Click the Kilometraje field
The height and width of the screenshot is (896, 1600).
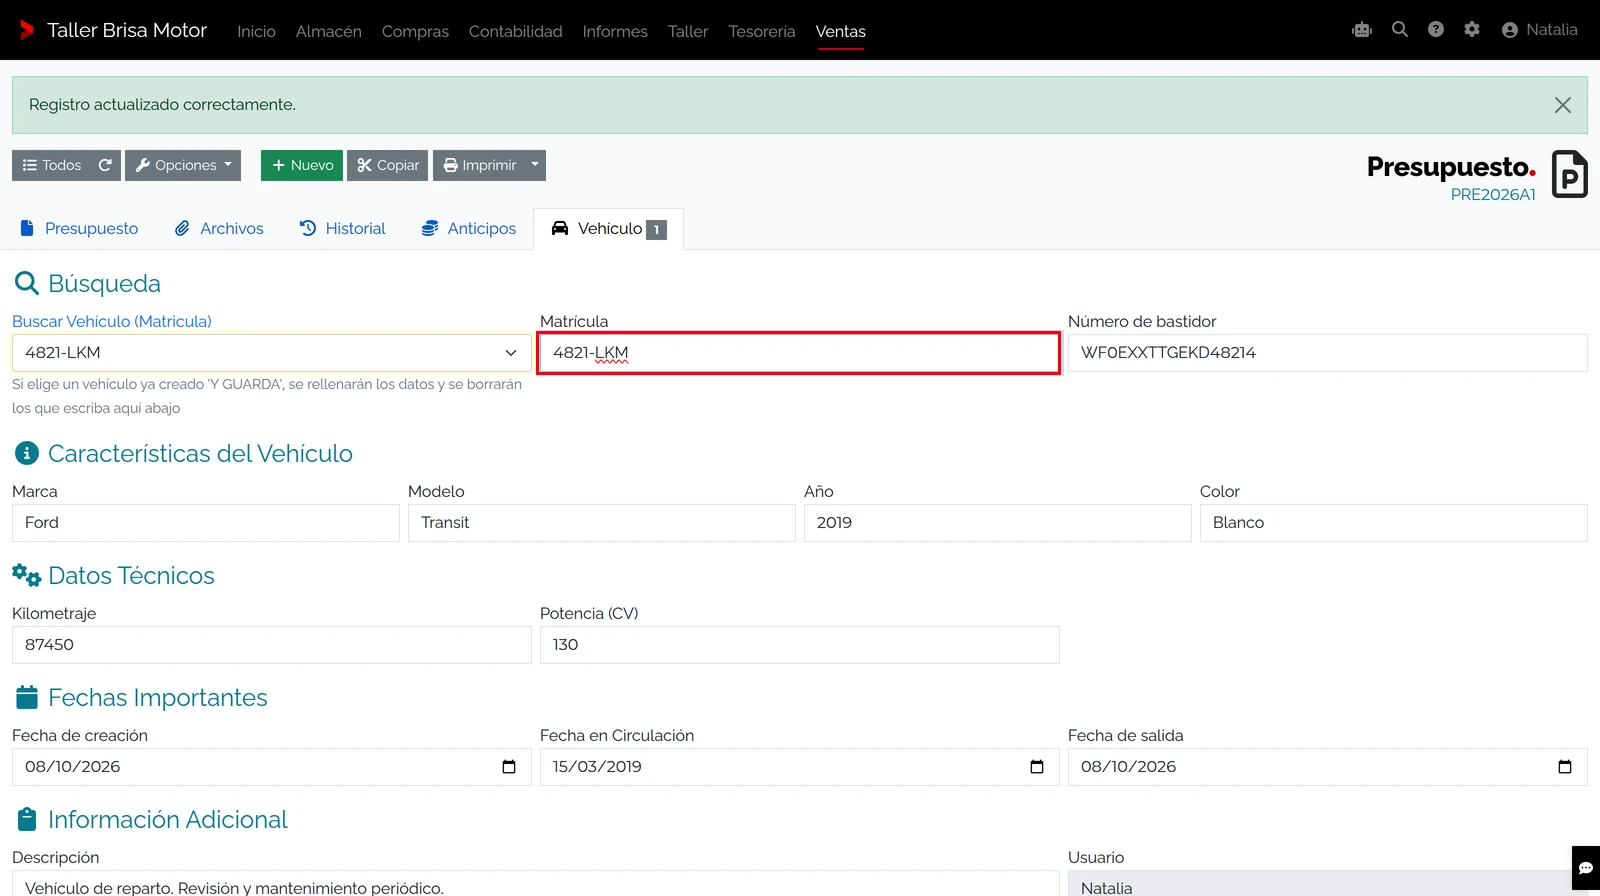click(x=271, y=645)
